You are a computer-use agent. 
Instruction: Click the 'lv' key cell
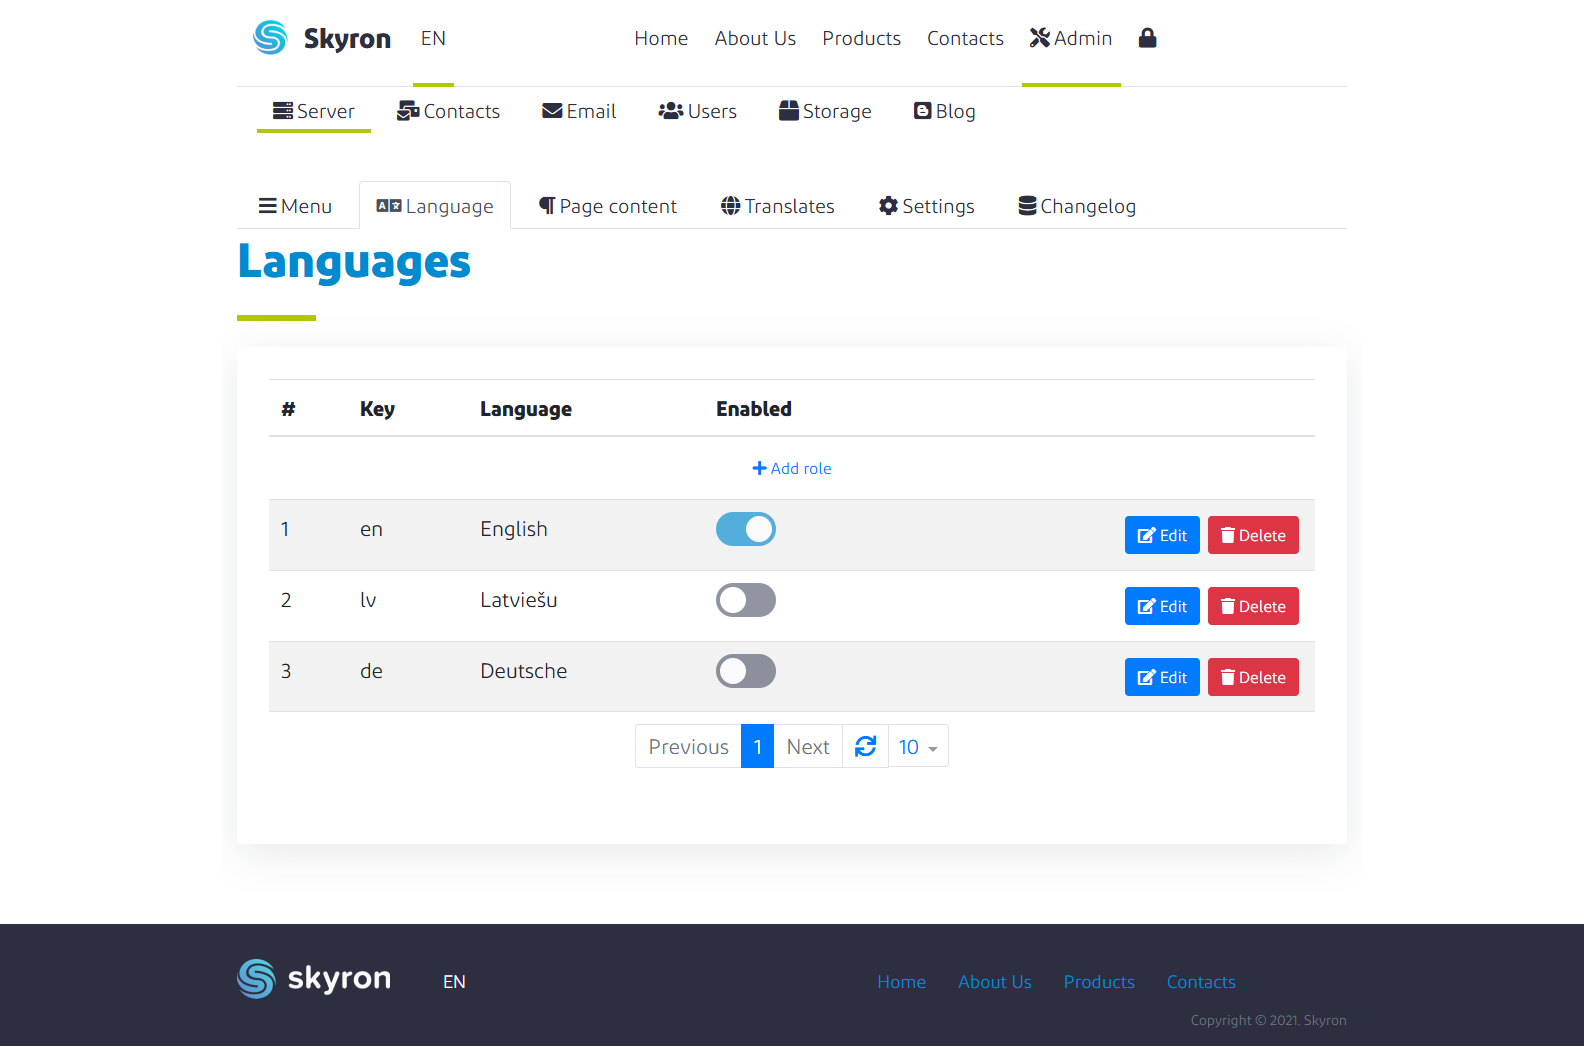pyautogui.click(x=368, y=600)
